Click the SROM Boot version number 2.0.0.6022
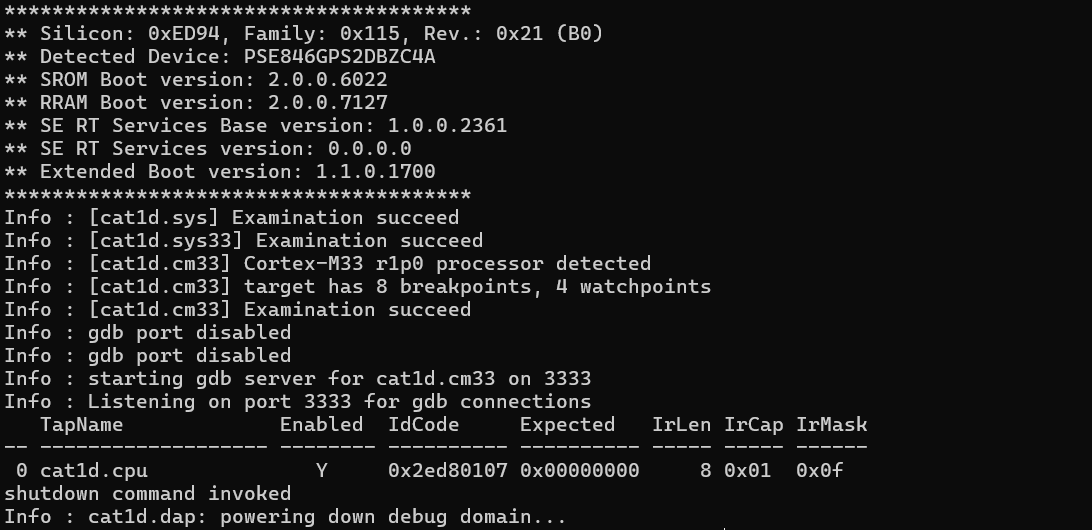The image size is (1092, 530). point(328,80)
